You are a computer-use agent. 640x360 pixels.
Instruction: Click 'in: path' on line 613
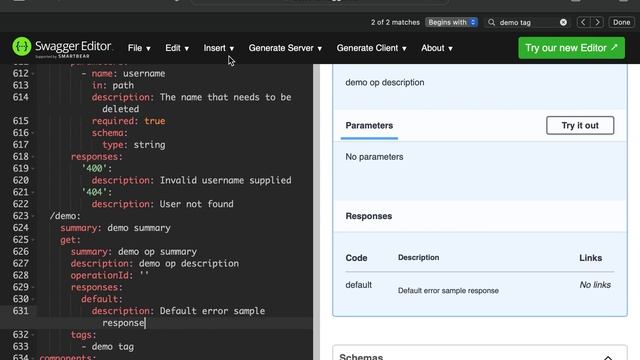pyautogui.click(x=113, y=85)
